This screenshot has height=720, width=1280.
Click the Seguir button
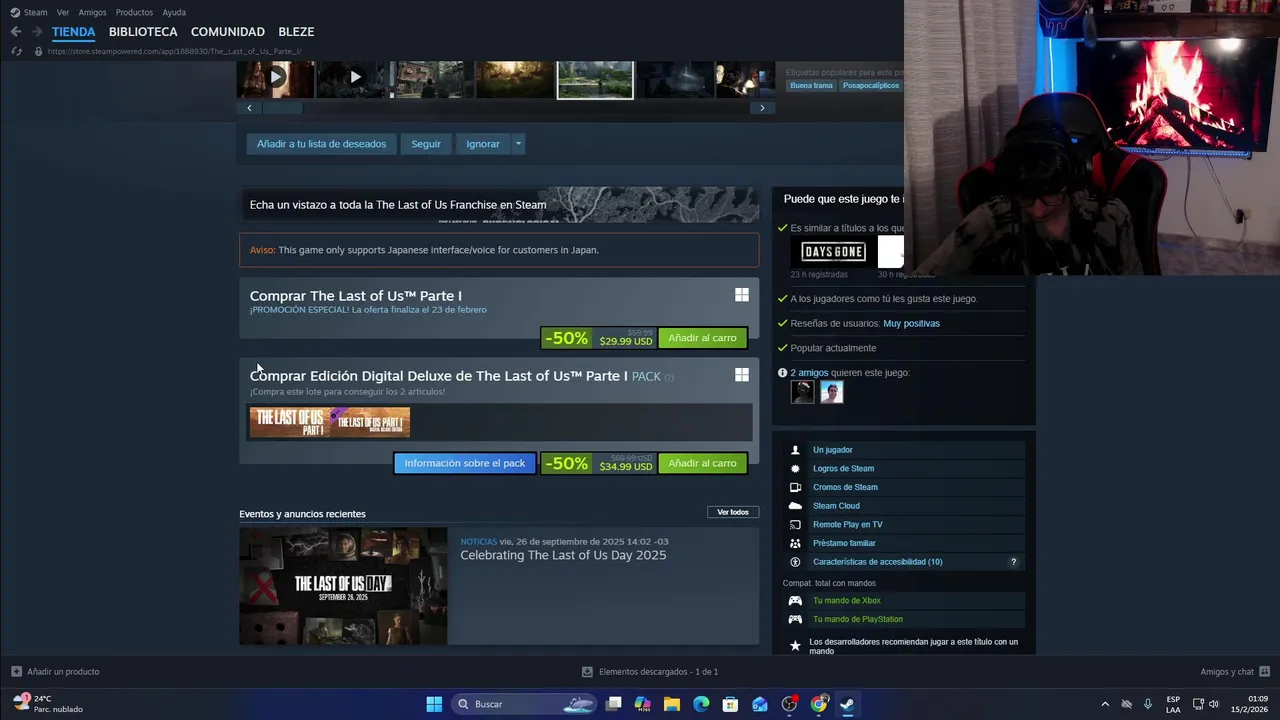(426, 144)
